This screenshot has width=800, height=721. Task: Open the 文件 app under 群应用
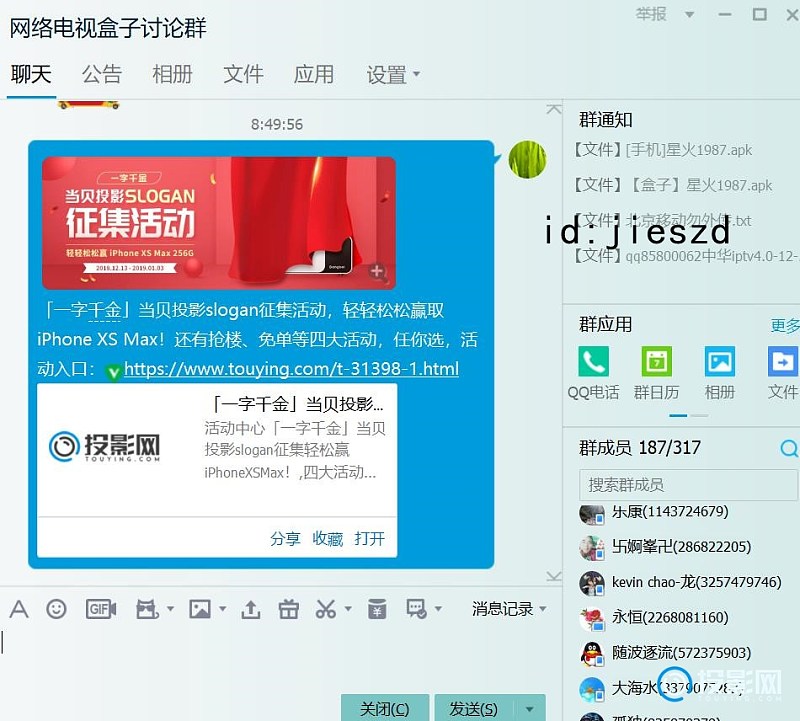click(x=783, y=361)
